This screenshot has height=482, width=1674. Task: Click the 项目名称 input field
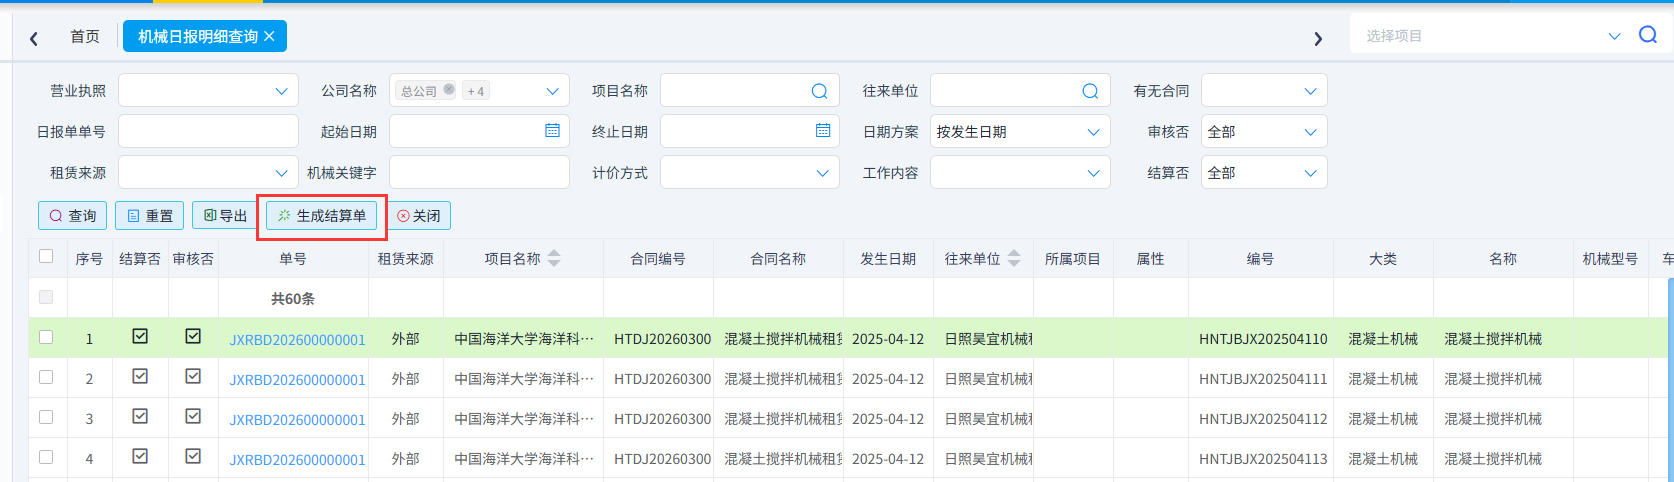click(x=750, y=90)
